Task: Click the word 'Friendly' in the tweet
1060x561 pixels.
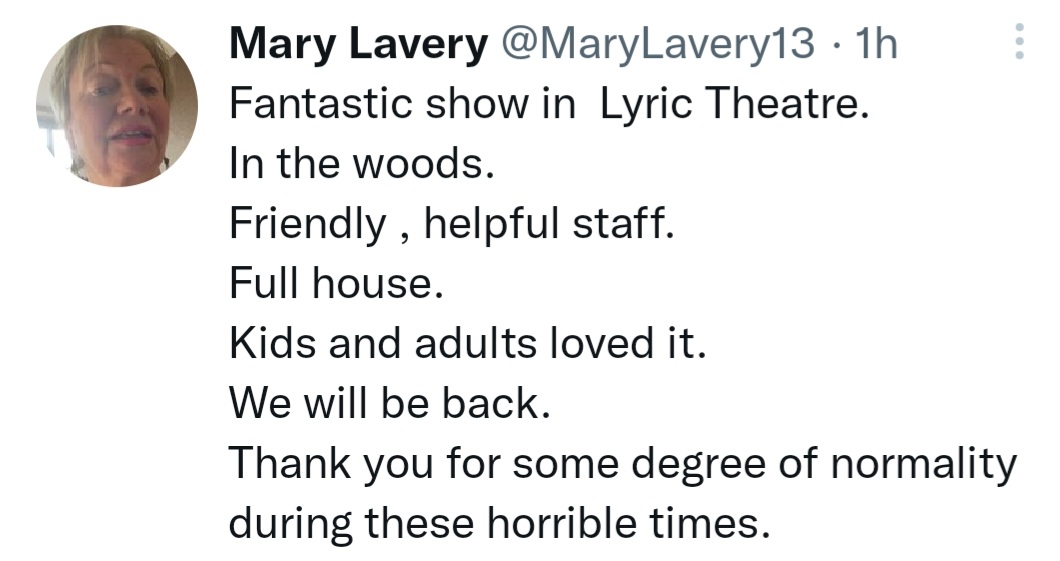Action: point(308,224)
